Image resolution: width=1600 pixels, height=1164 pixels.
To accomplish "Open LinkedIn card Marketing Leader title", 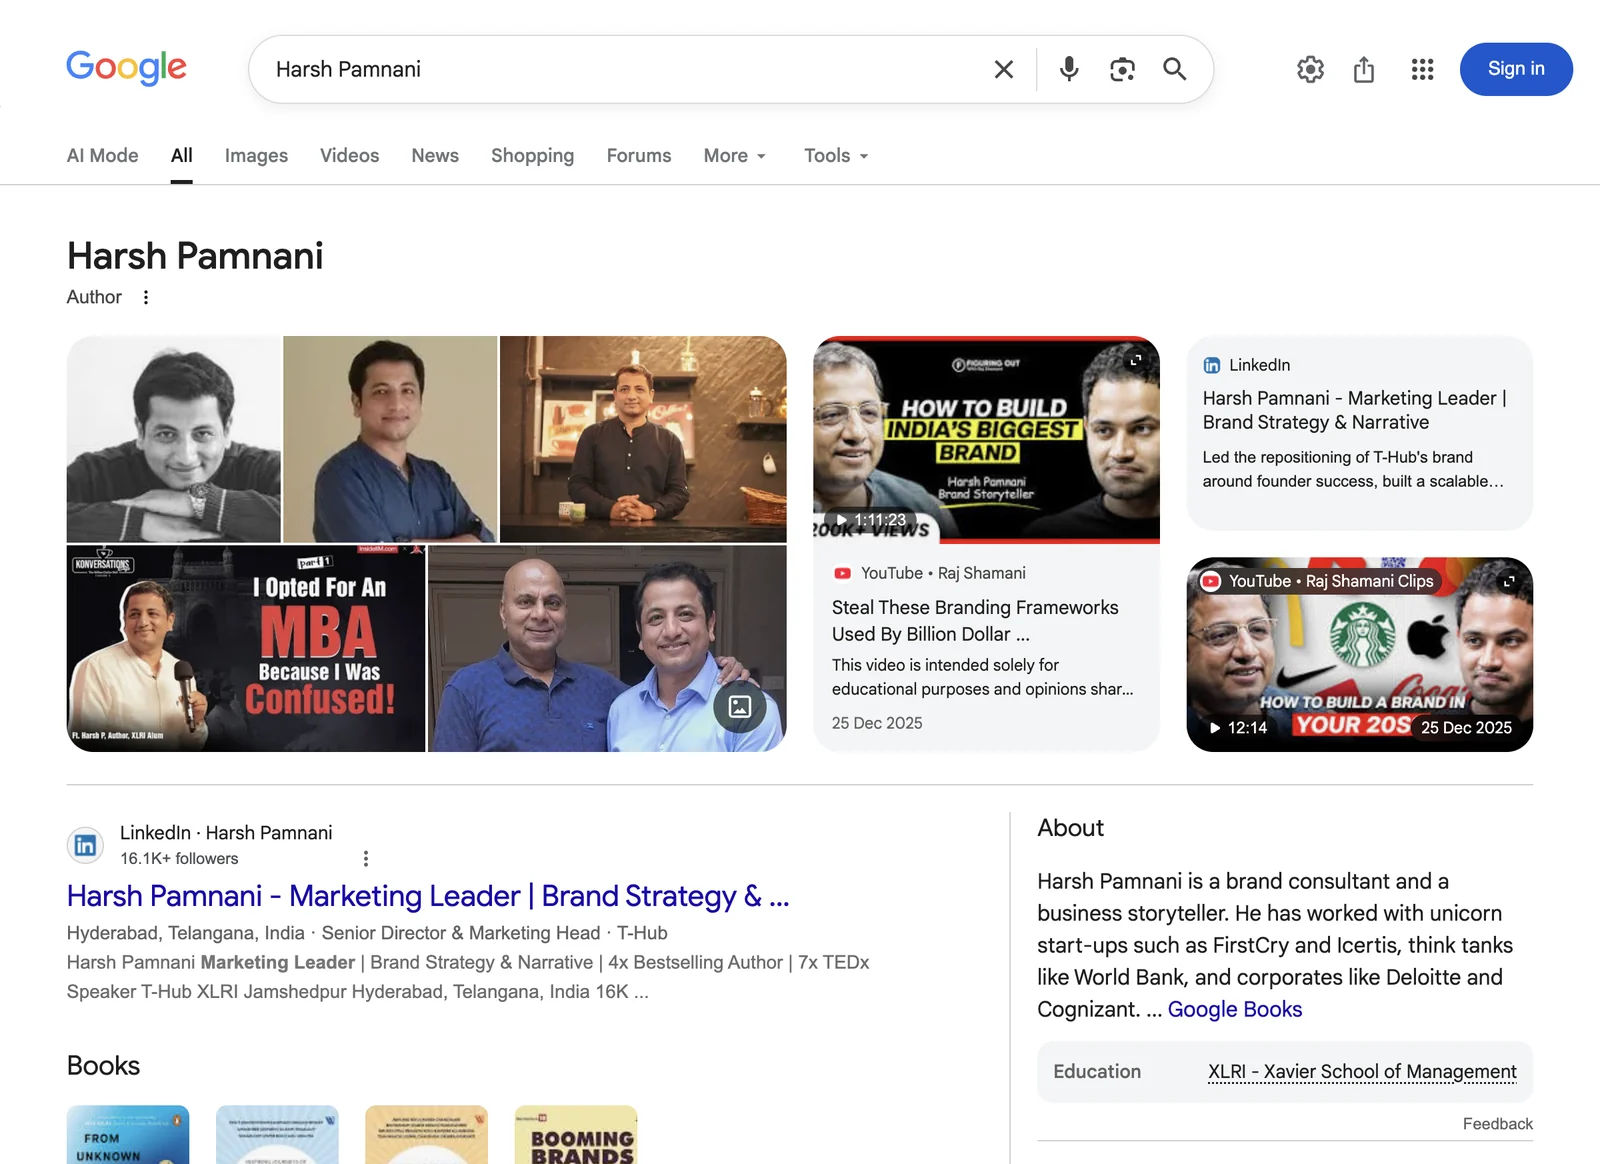I will click(1354, 410).
